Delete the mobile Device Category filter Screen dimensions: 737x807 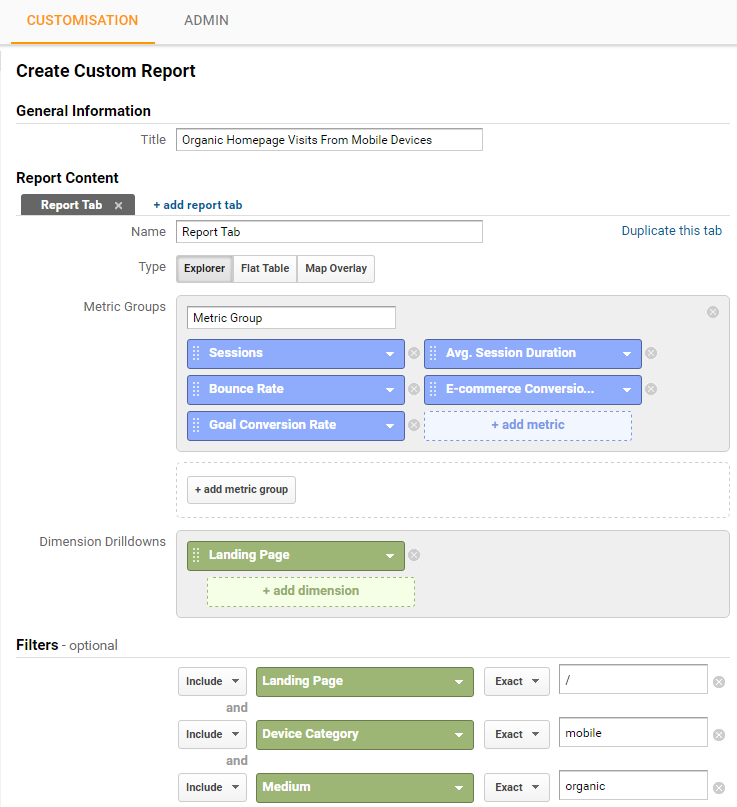click(x=718, y=735)
